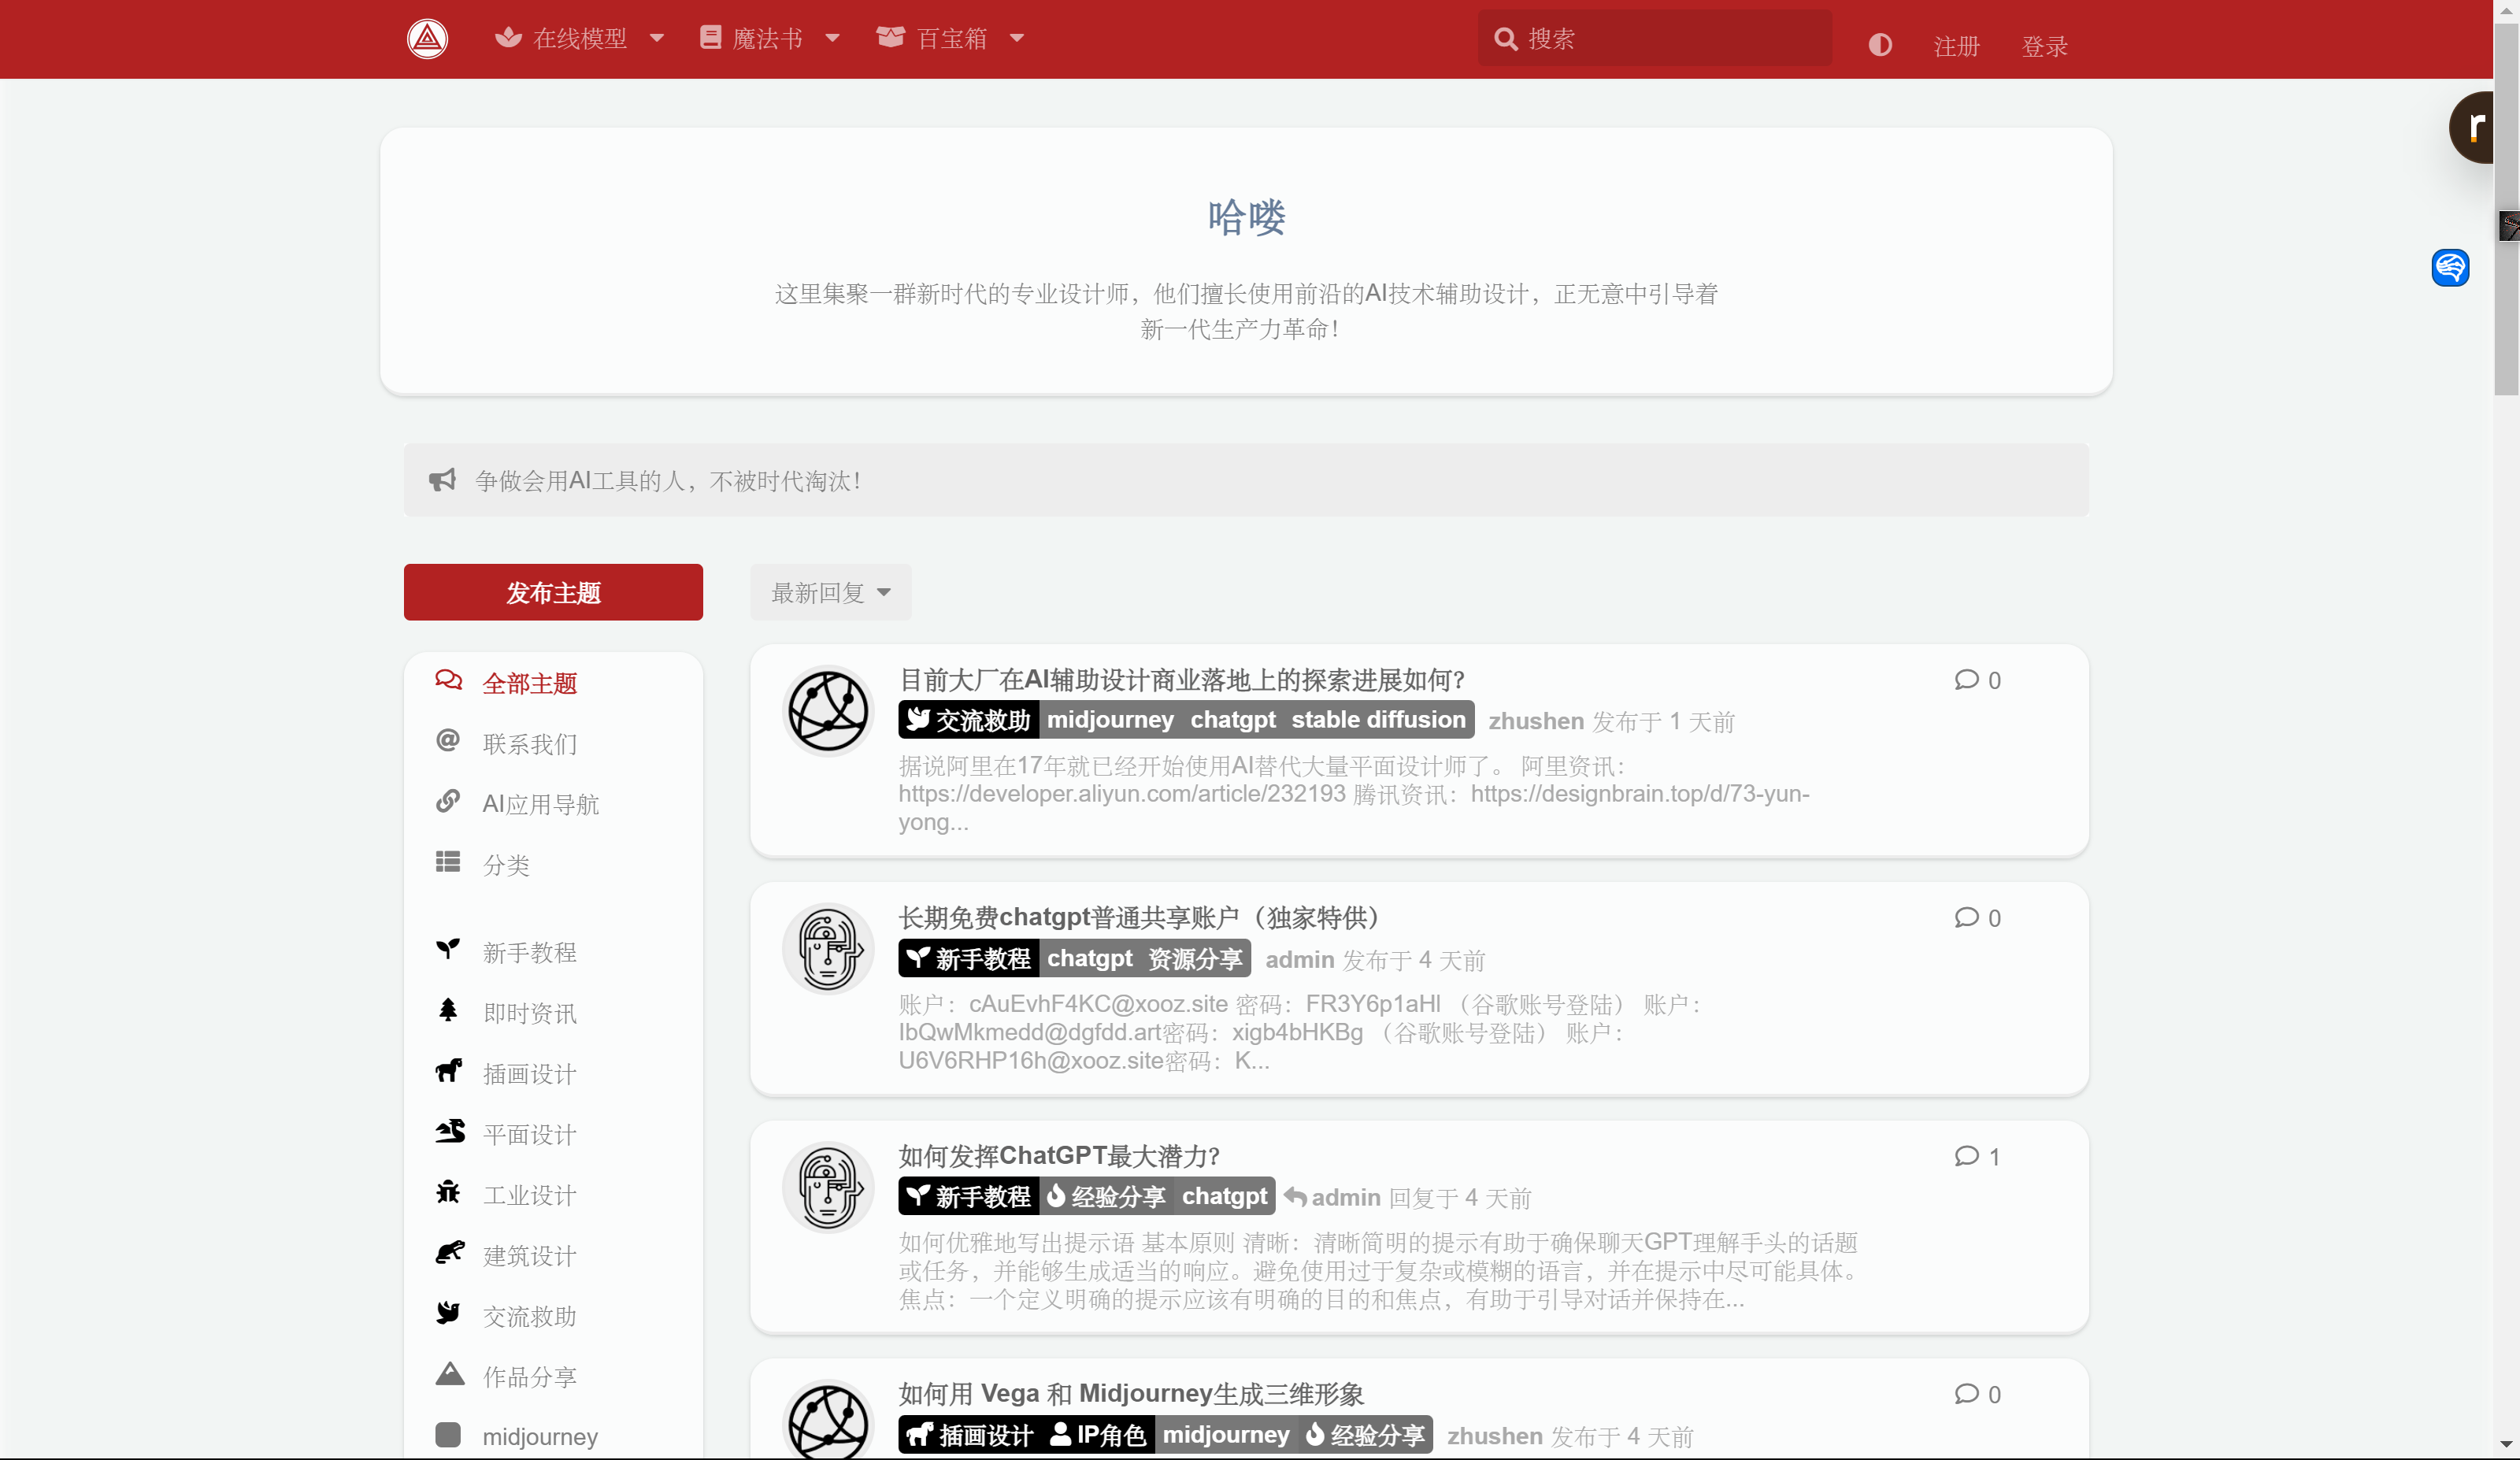Click admin avatar on chatgpt共享账户 post

click(x=828, y=949)
